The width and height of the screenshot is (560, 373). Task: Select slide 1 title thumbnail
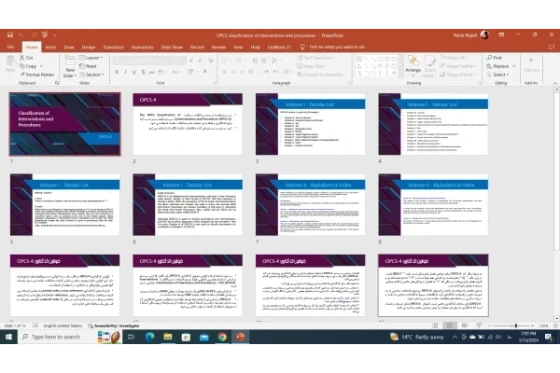(65, 124)
